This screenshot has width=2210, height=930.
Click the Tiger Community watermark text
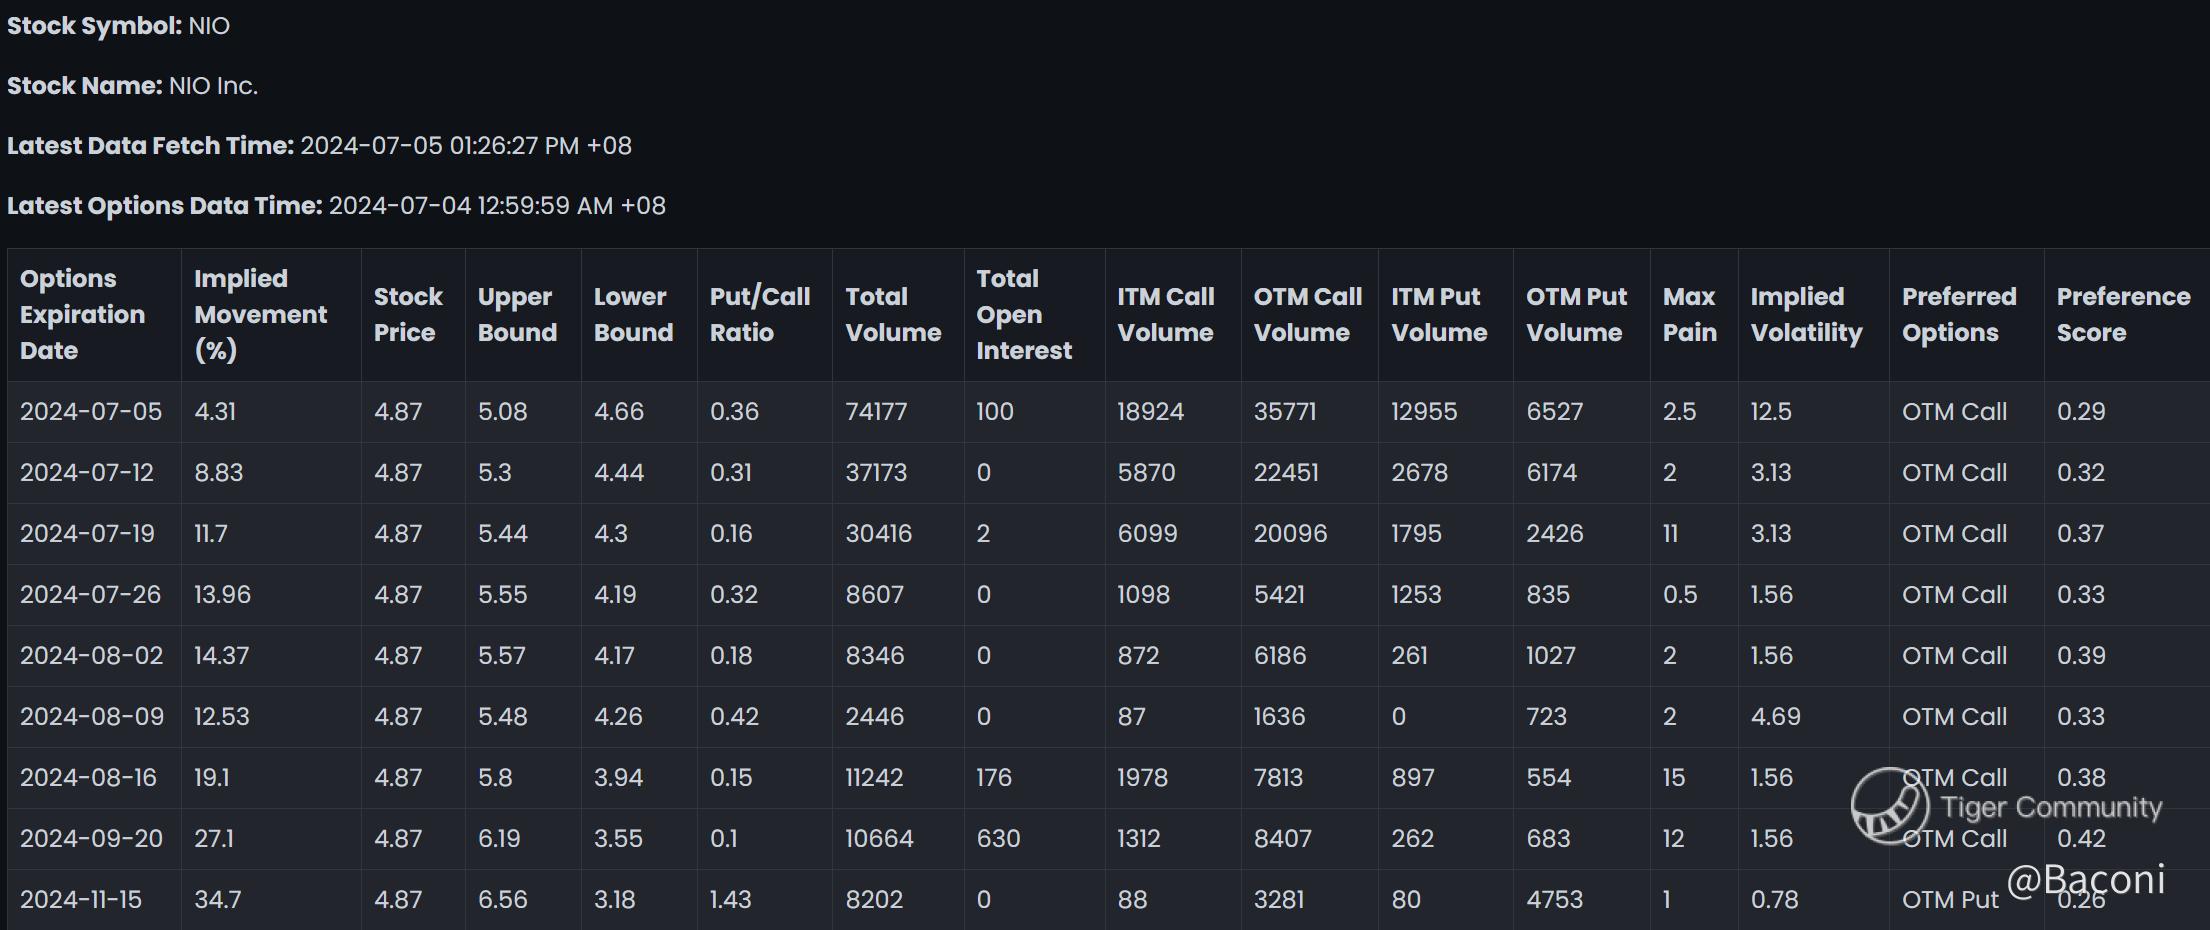[x=2051, y=807]
